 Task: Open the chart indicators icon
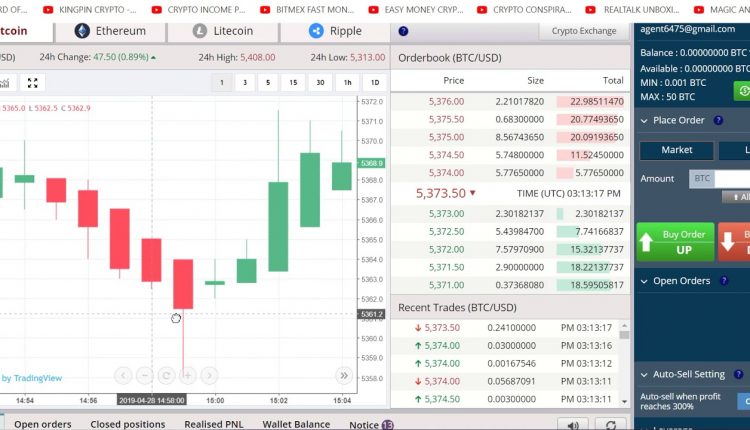[5, 83]
